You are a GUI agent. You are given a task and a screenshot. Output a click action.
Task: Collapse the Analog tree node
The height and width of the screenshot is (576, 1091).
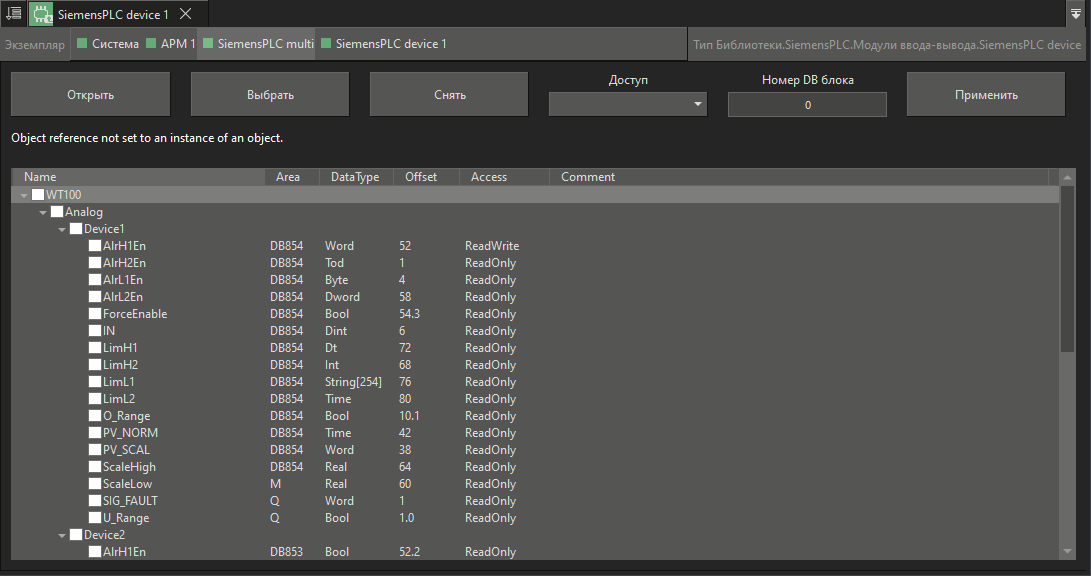[x=43, y=212]
